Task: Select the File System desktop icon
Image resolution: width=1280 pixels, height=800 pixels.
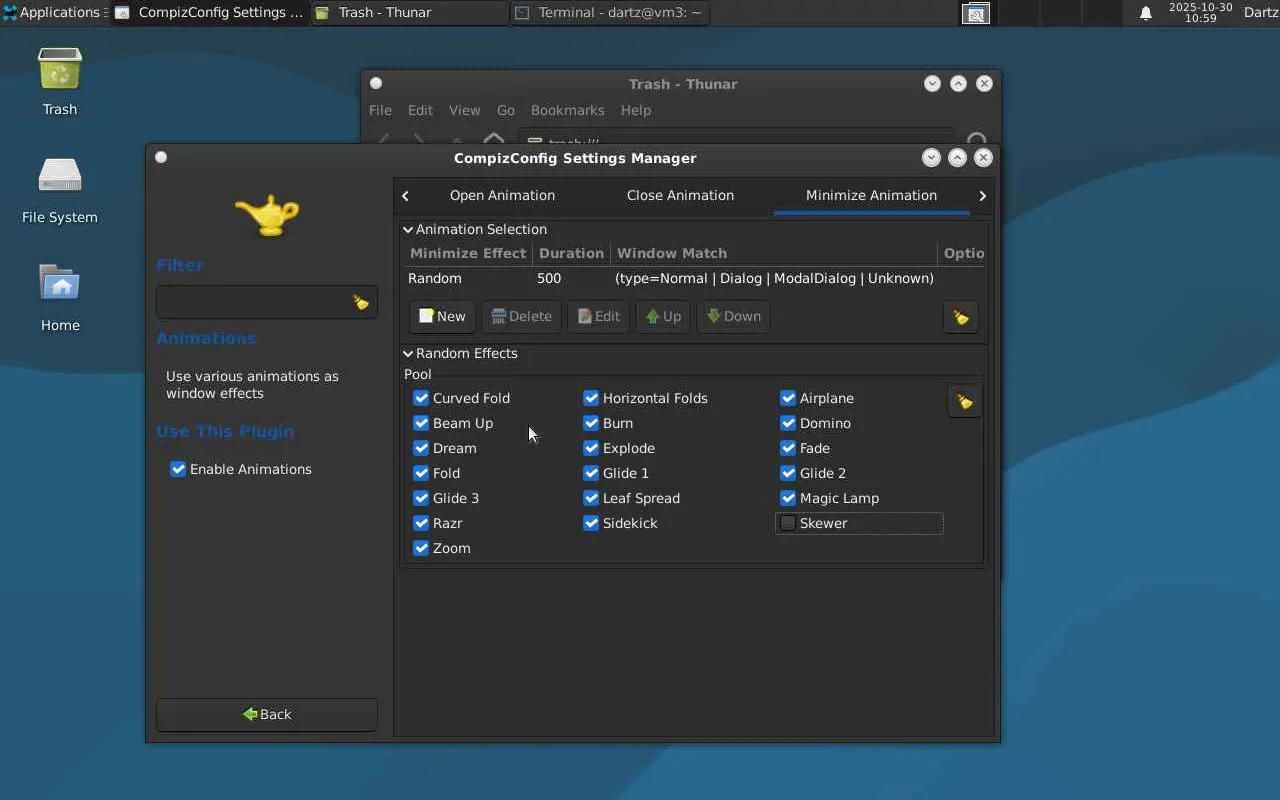Action: pos(60,190)
